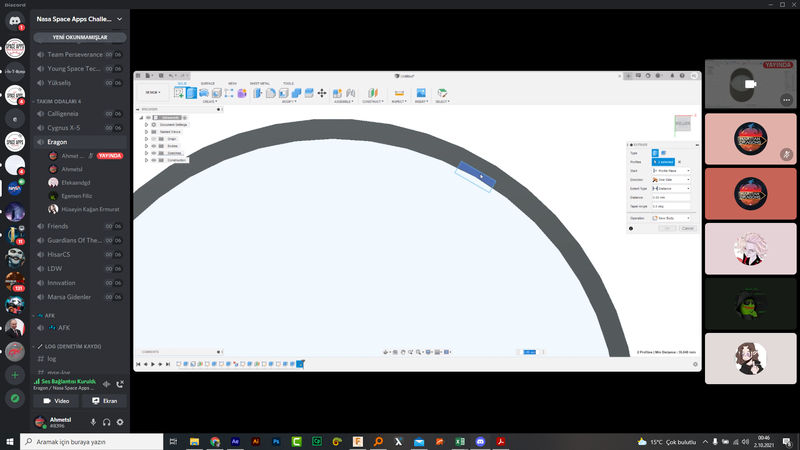Image resolution: width=800 pixels, height=450 pixels.
Task: Click the Distance input field in Extrude
Action: click(x=671, y=198)
